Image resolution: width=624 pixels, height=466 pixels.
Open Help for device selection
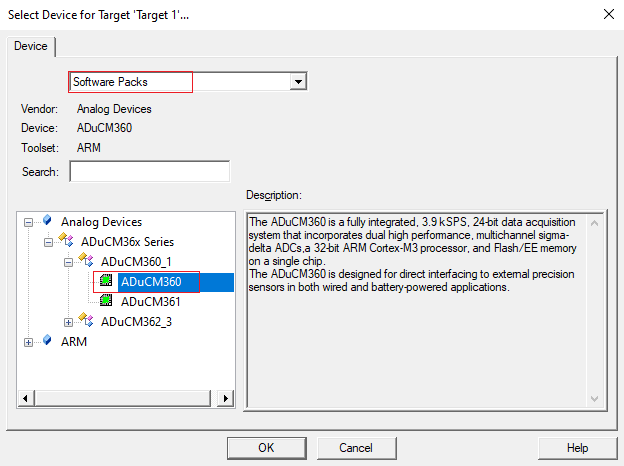coord(577,448)
